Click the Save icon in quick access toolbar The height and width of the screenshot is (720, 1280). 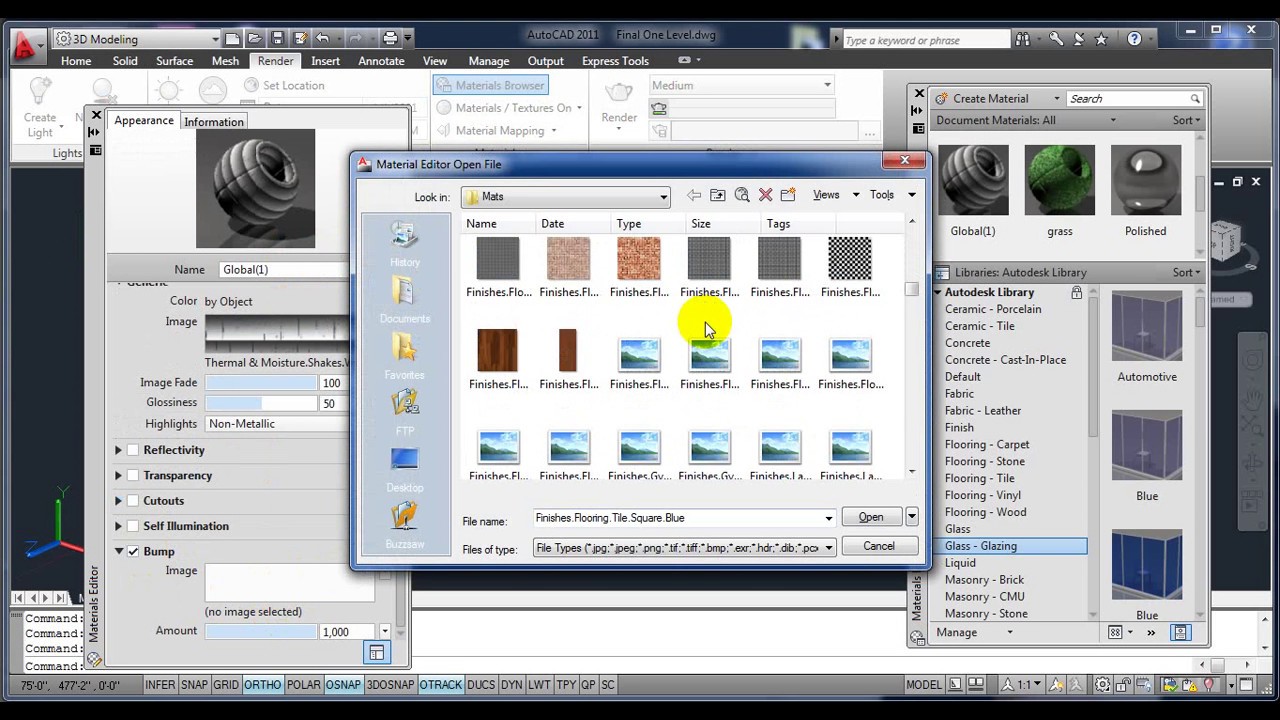coord(277,39)
